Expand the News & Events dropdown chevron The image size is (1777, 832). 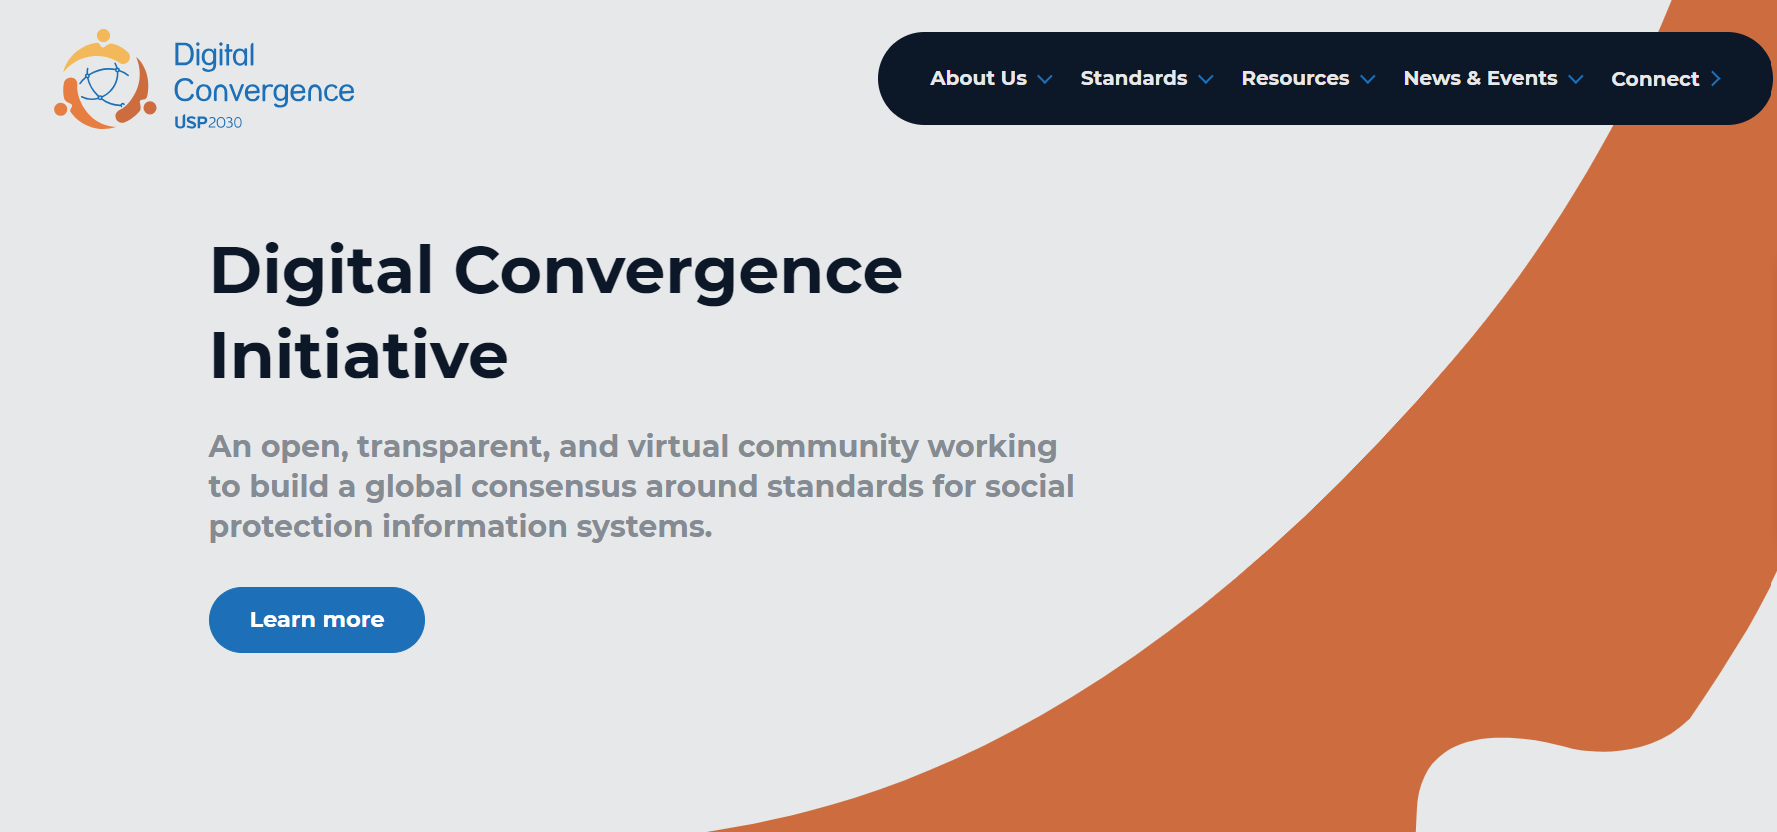pos(1576,79)
